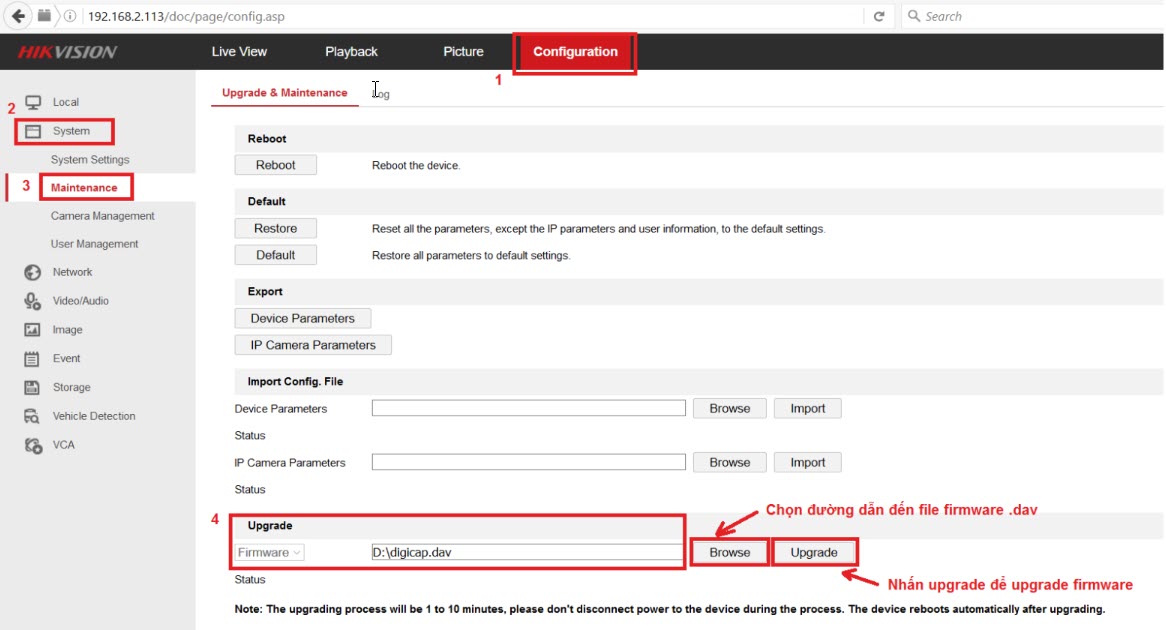Click the Local monitor icon in sidebar
Screen dimensions: 1166x630
pyautogui.click(x=33, y=102)
